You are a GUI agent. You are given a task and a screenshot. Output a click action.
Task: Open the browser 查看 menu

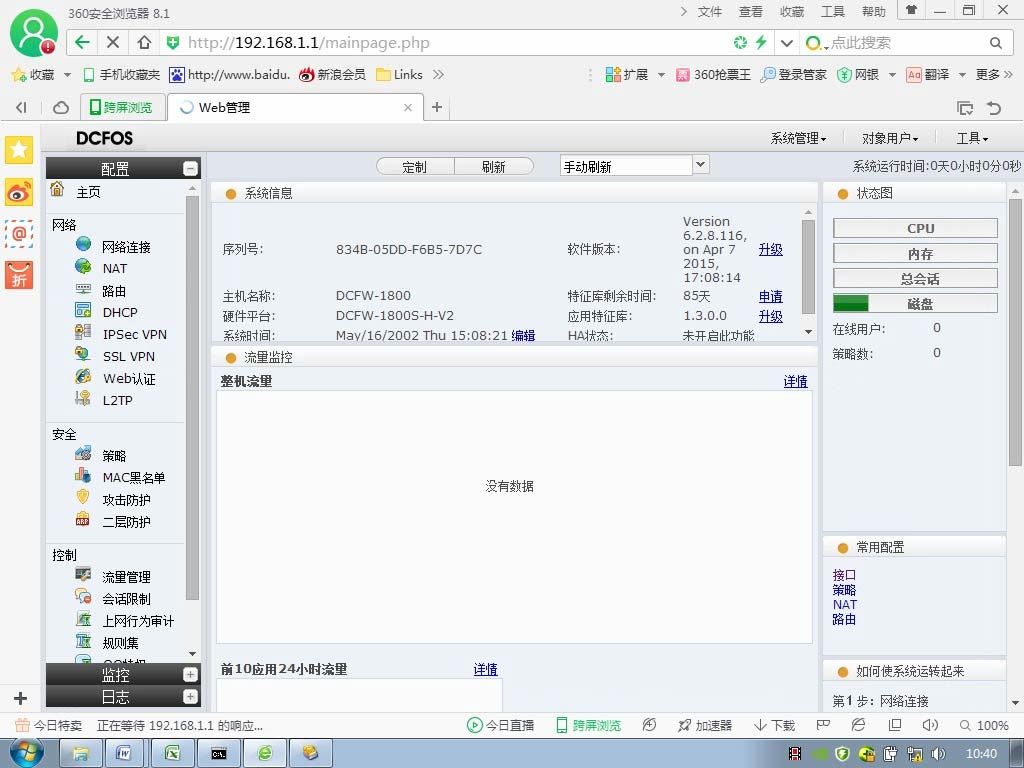tap(750, 12)
